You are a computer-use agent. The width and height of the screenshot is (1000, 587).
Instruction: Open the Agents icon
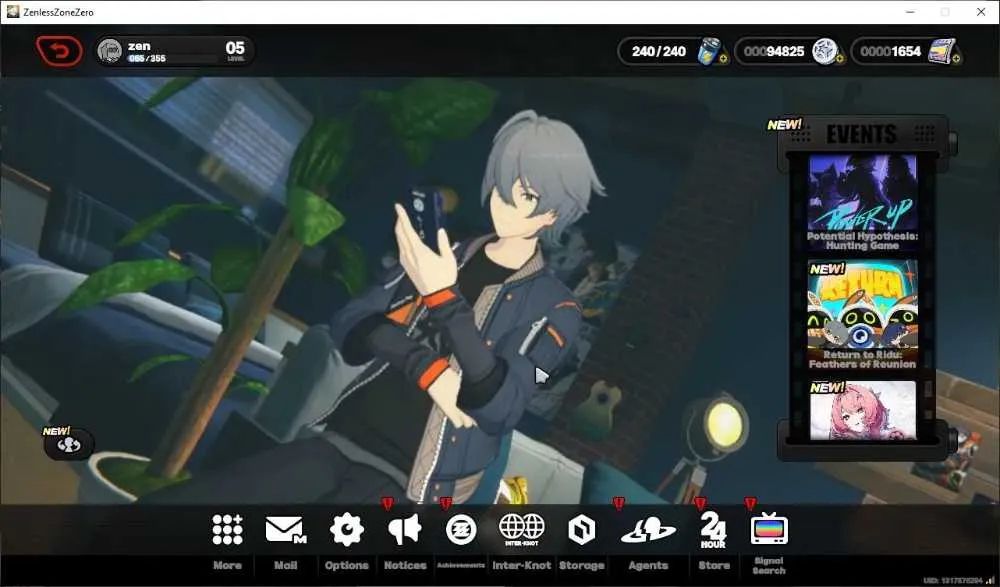pos(648,530)
